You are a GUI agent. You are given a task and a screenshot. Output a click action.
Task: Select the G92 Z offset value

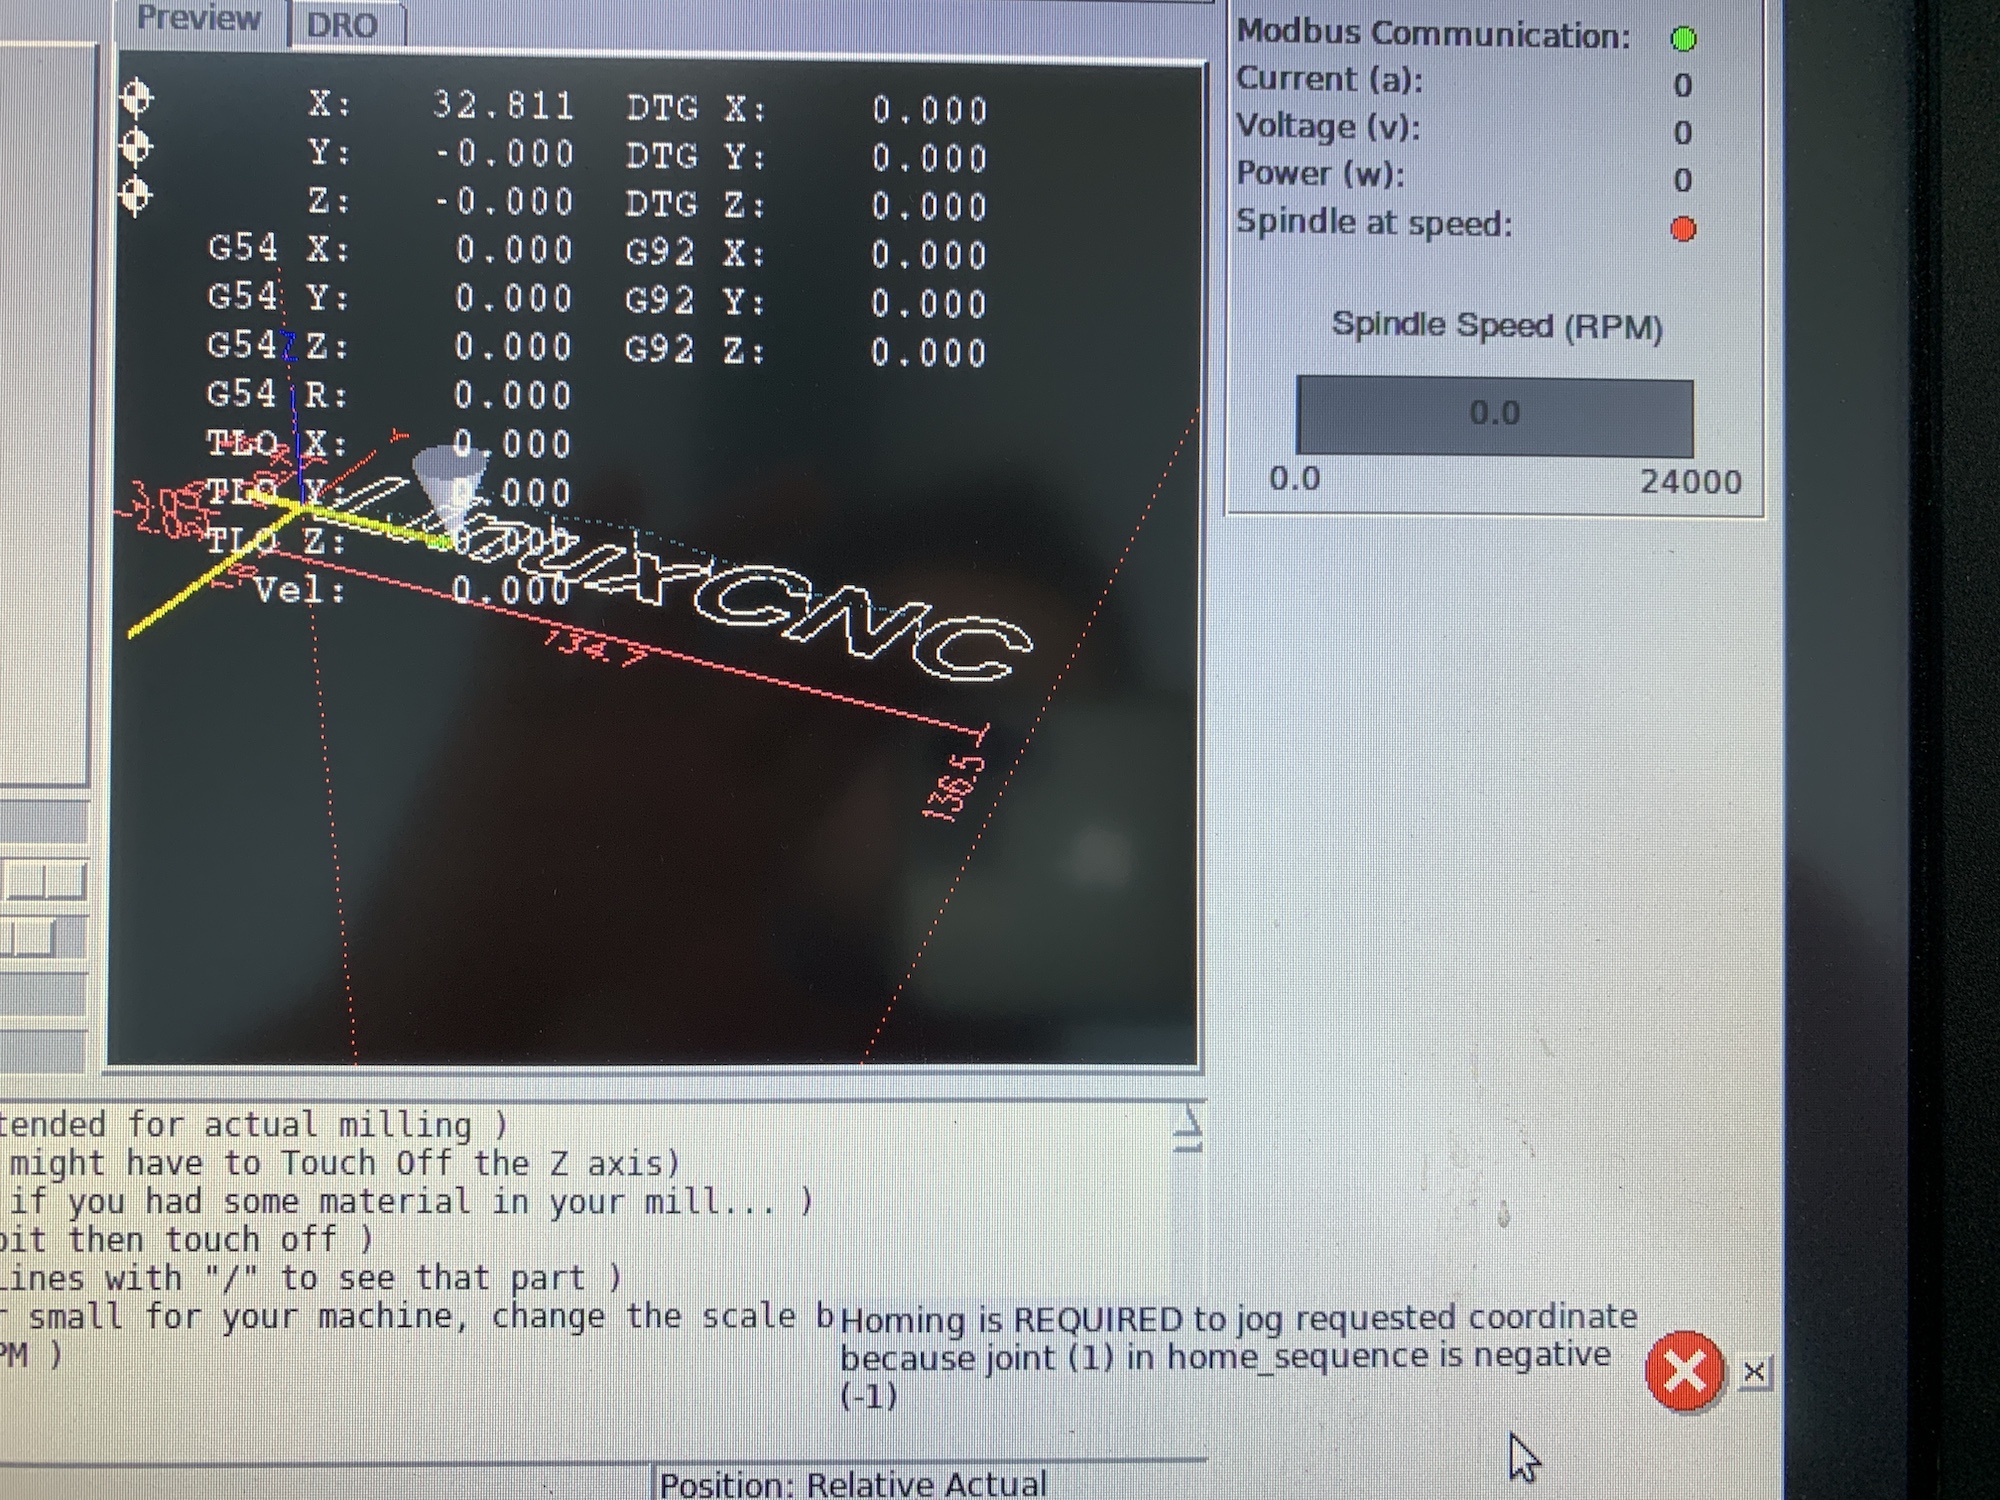(x=929, y=353)
